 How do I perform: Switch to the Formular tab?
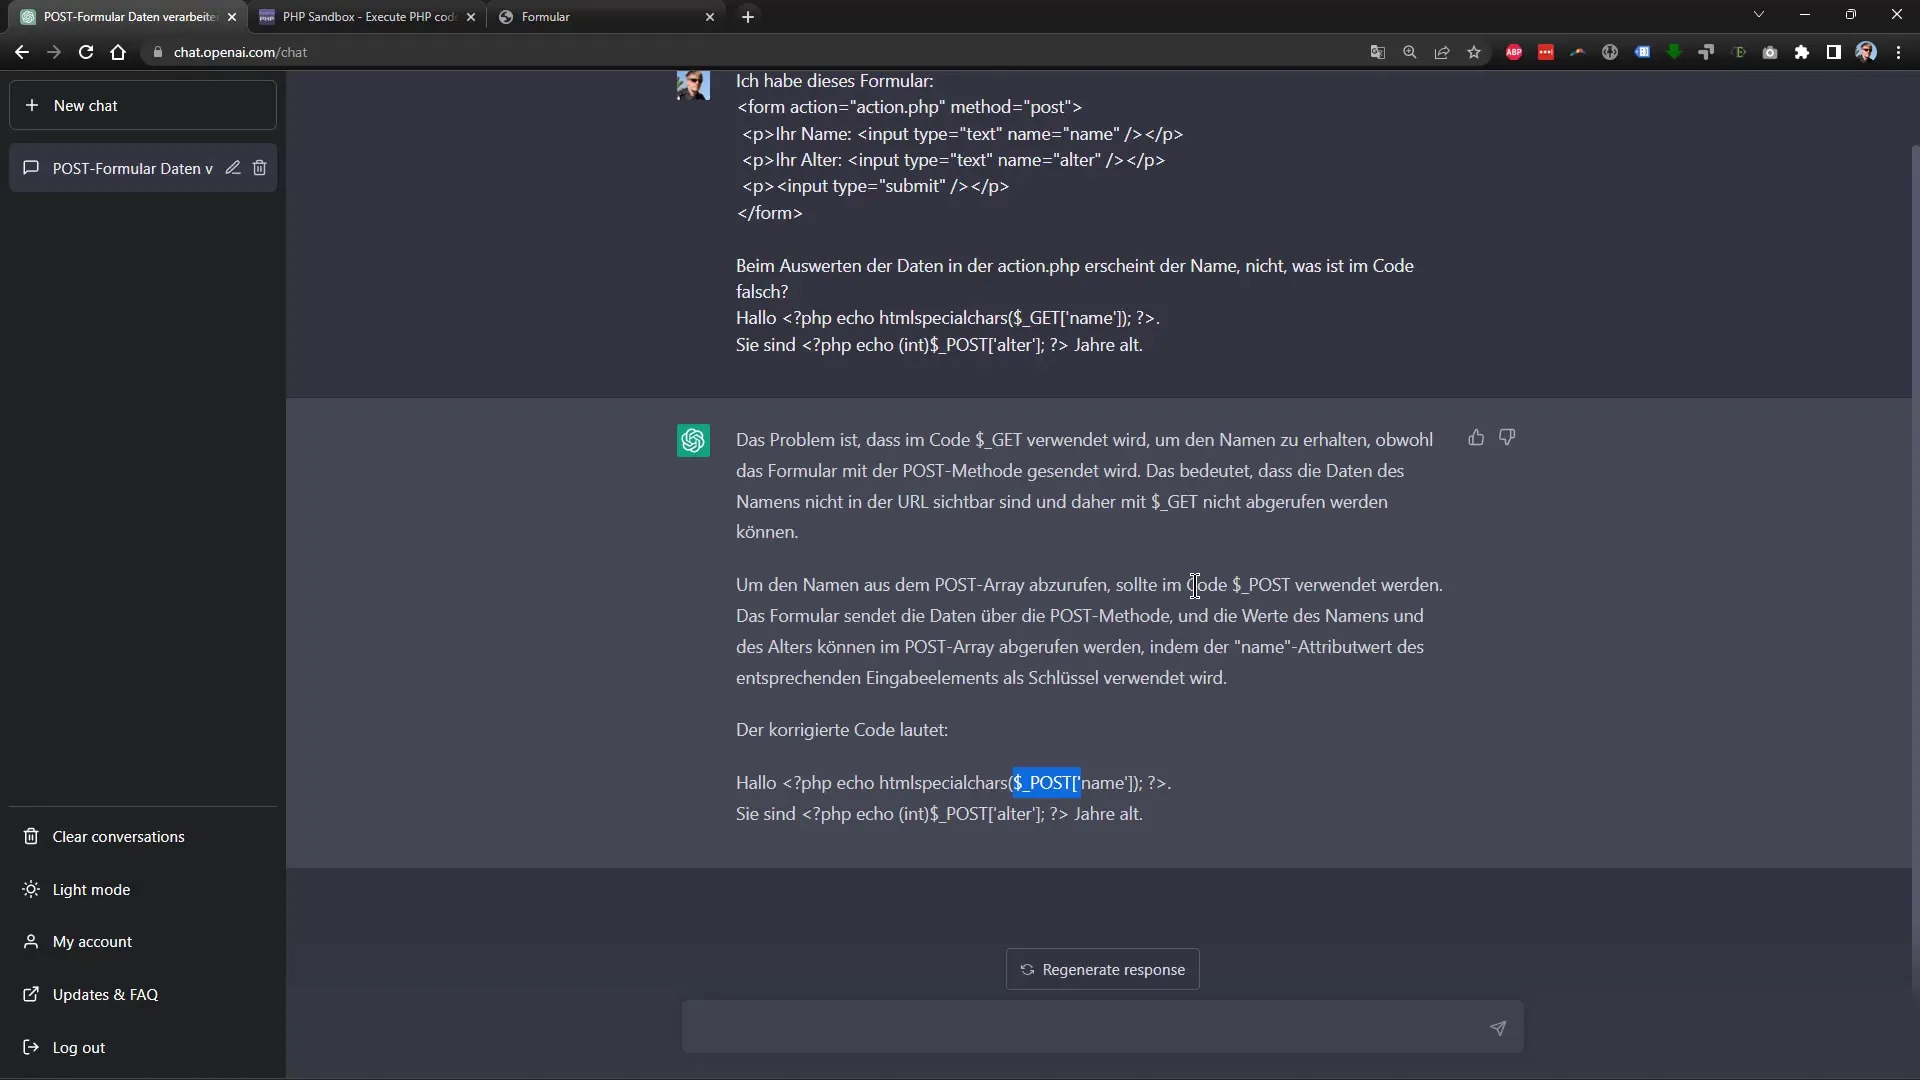(605, 17)
